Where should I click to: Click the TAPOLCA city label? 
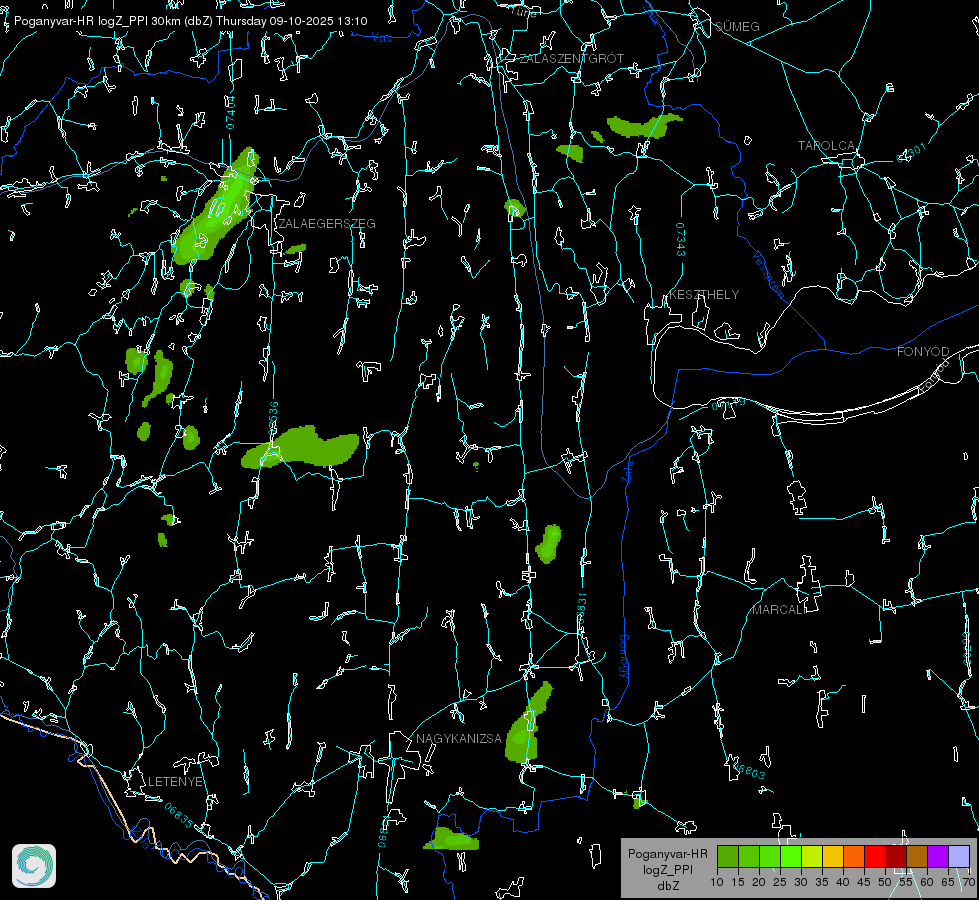click(x=827, y=146)
